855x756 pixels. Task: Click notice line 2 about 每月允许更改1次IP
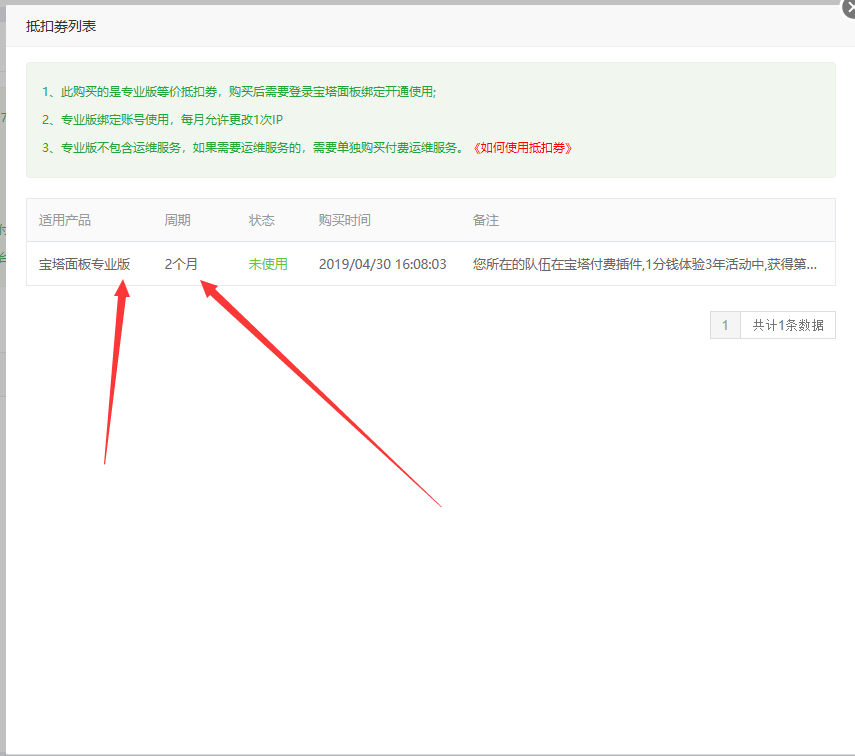click(162, 119)
